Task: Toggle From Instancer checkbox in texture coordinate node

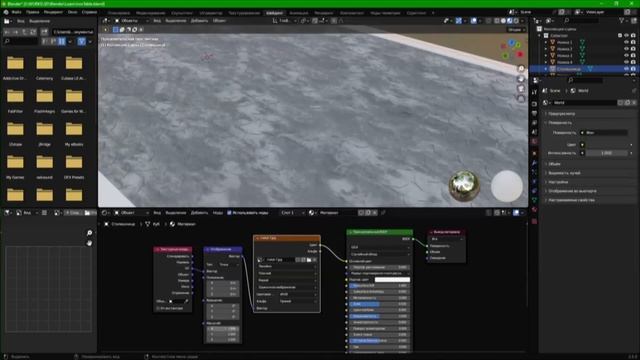Action: (158, 309)
